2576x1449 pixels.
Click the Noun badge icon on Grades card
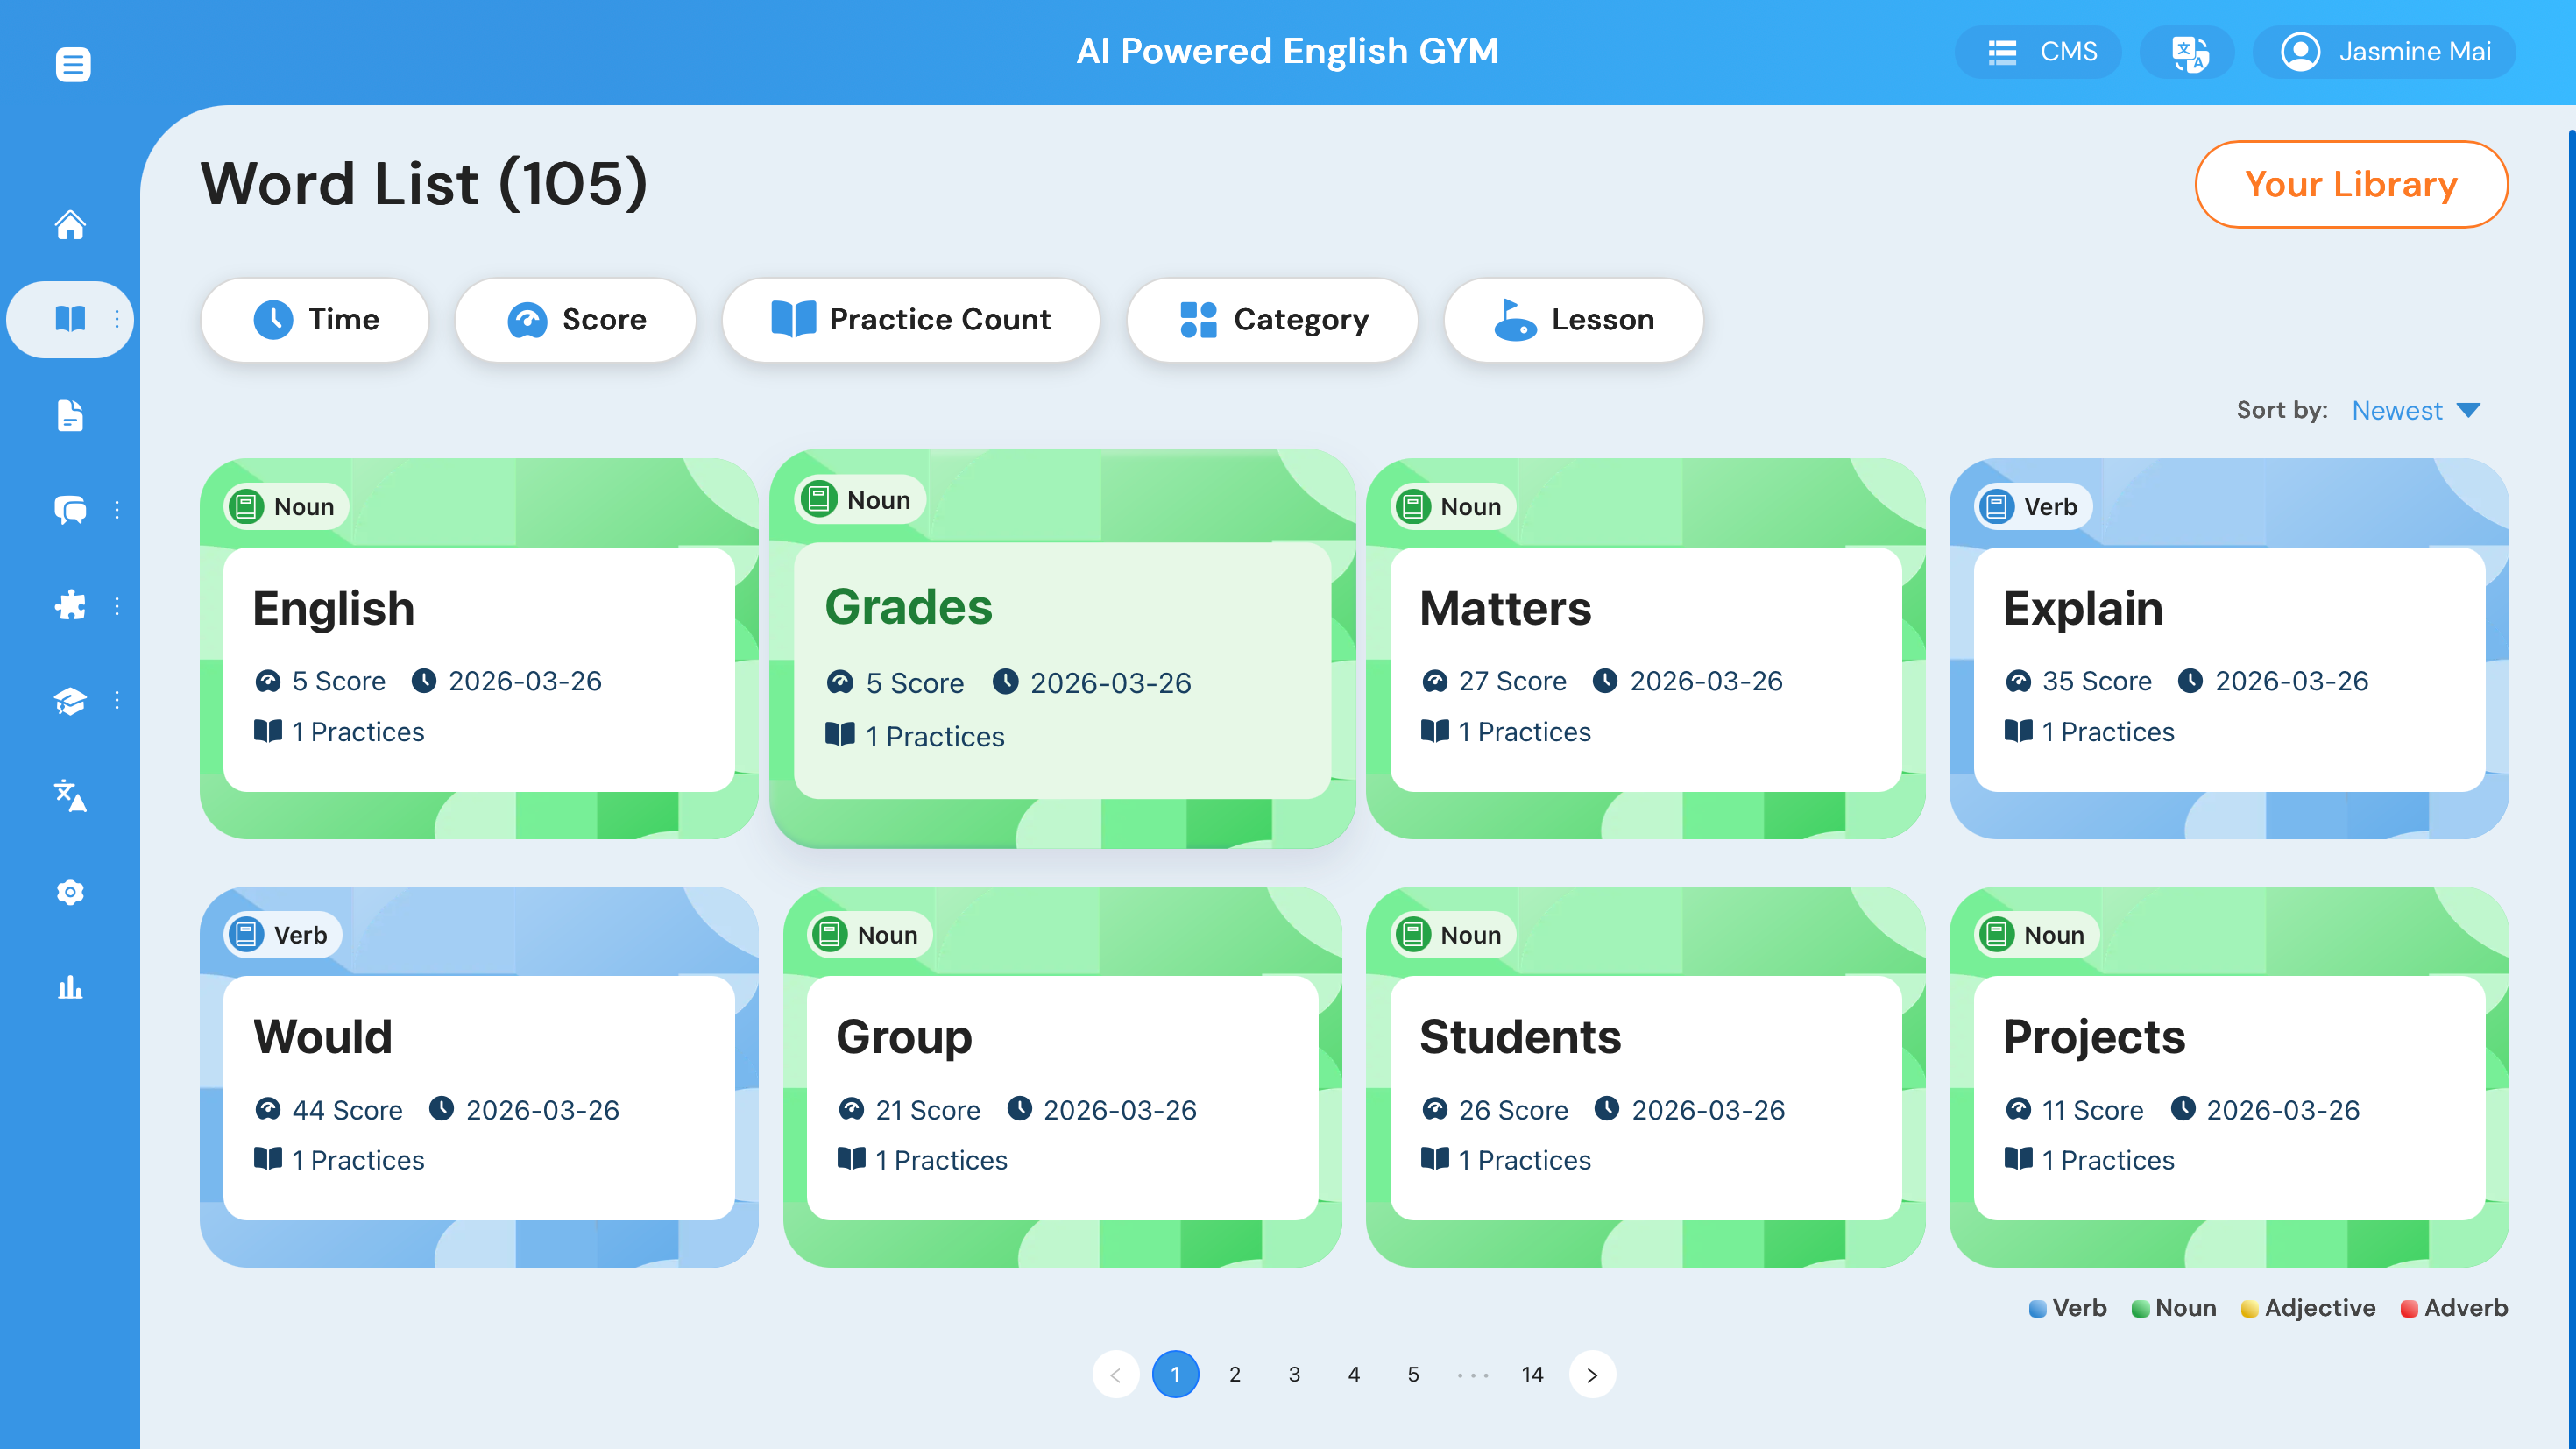pos(818,499)
